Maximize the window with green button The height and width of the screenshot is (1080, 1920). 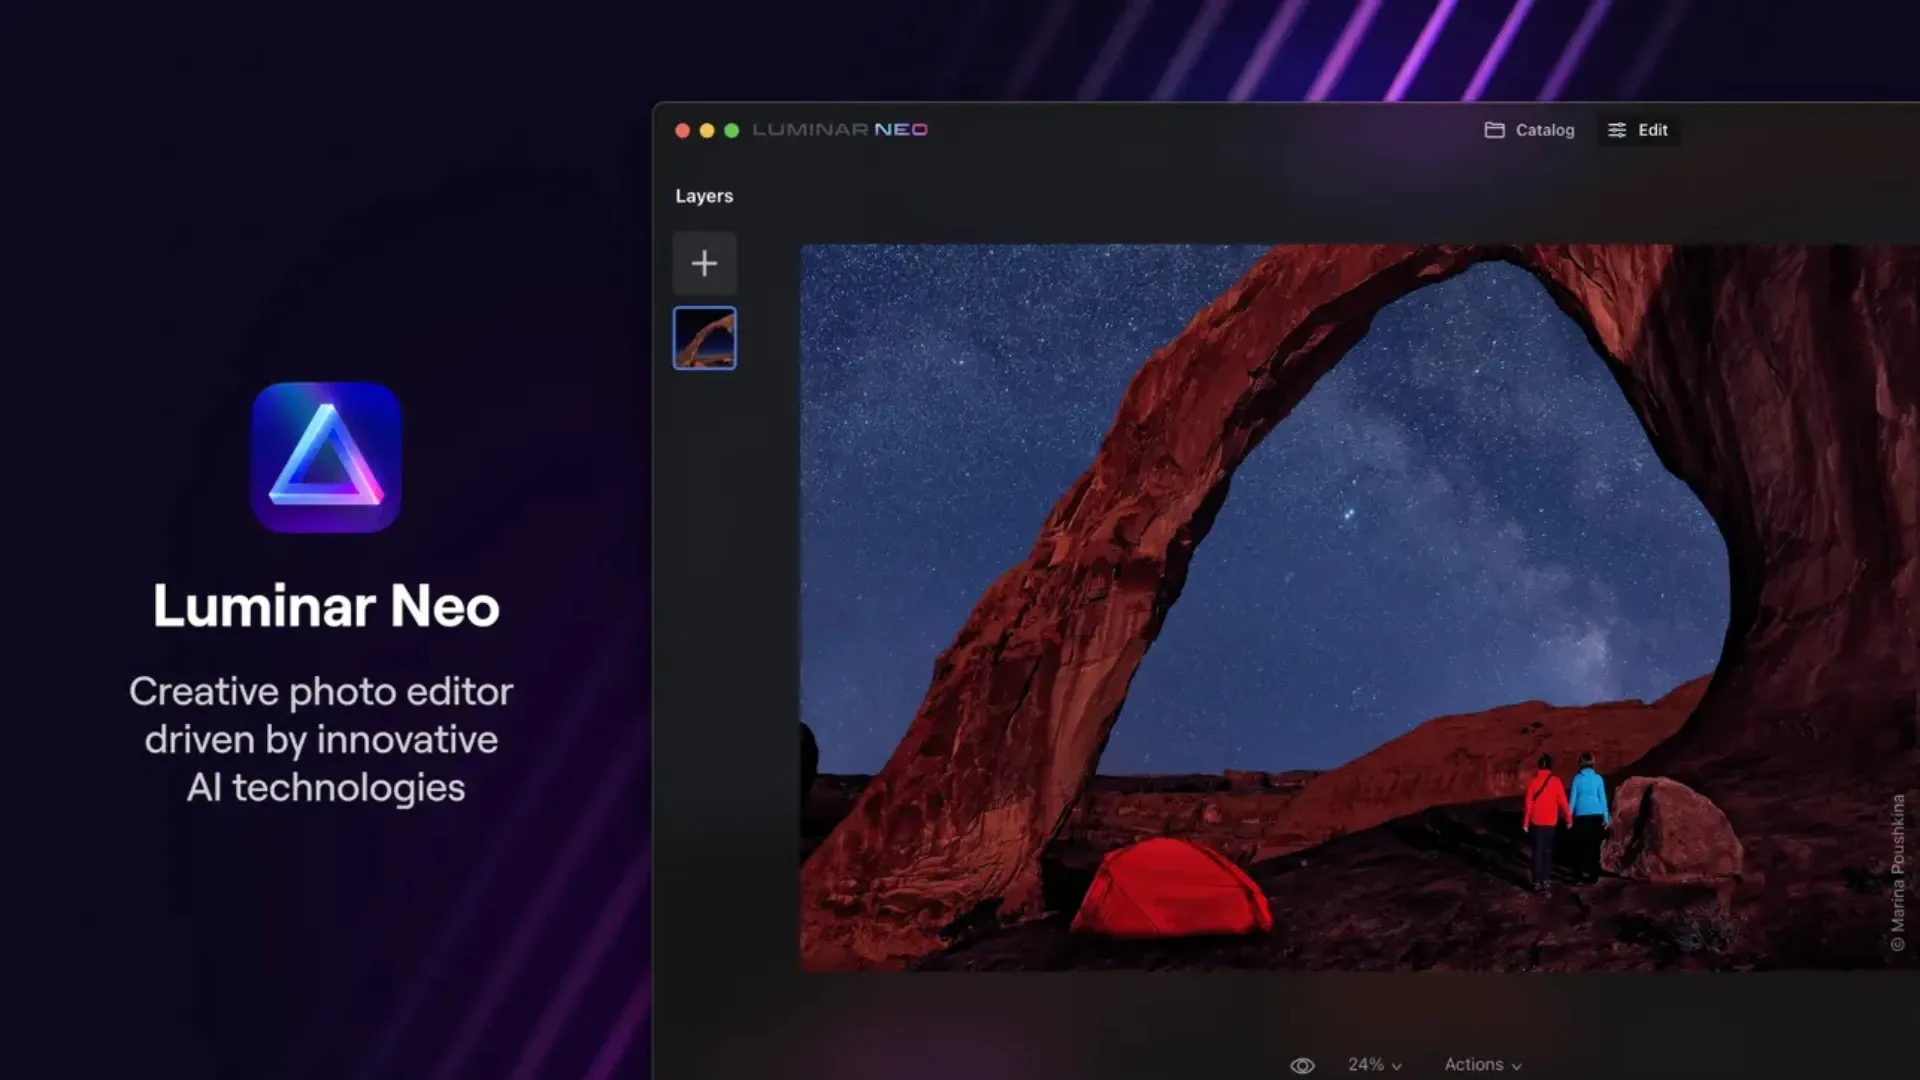pyautogui.click(x=731, y=130)
